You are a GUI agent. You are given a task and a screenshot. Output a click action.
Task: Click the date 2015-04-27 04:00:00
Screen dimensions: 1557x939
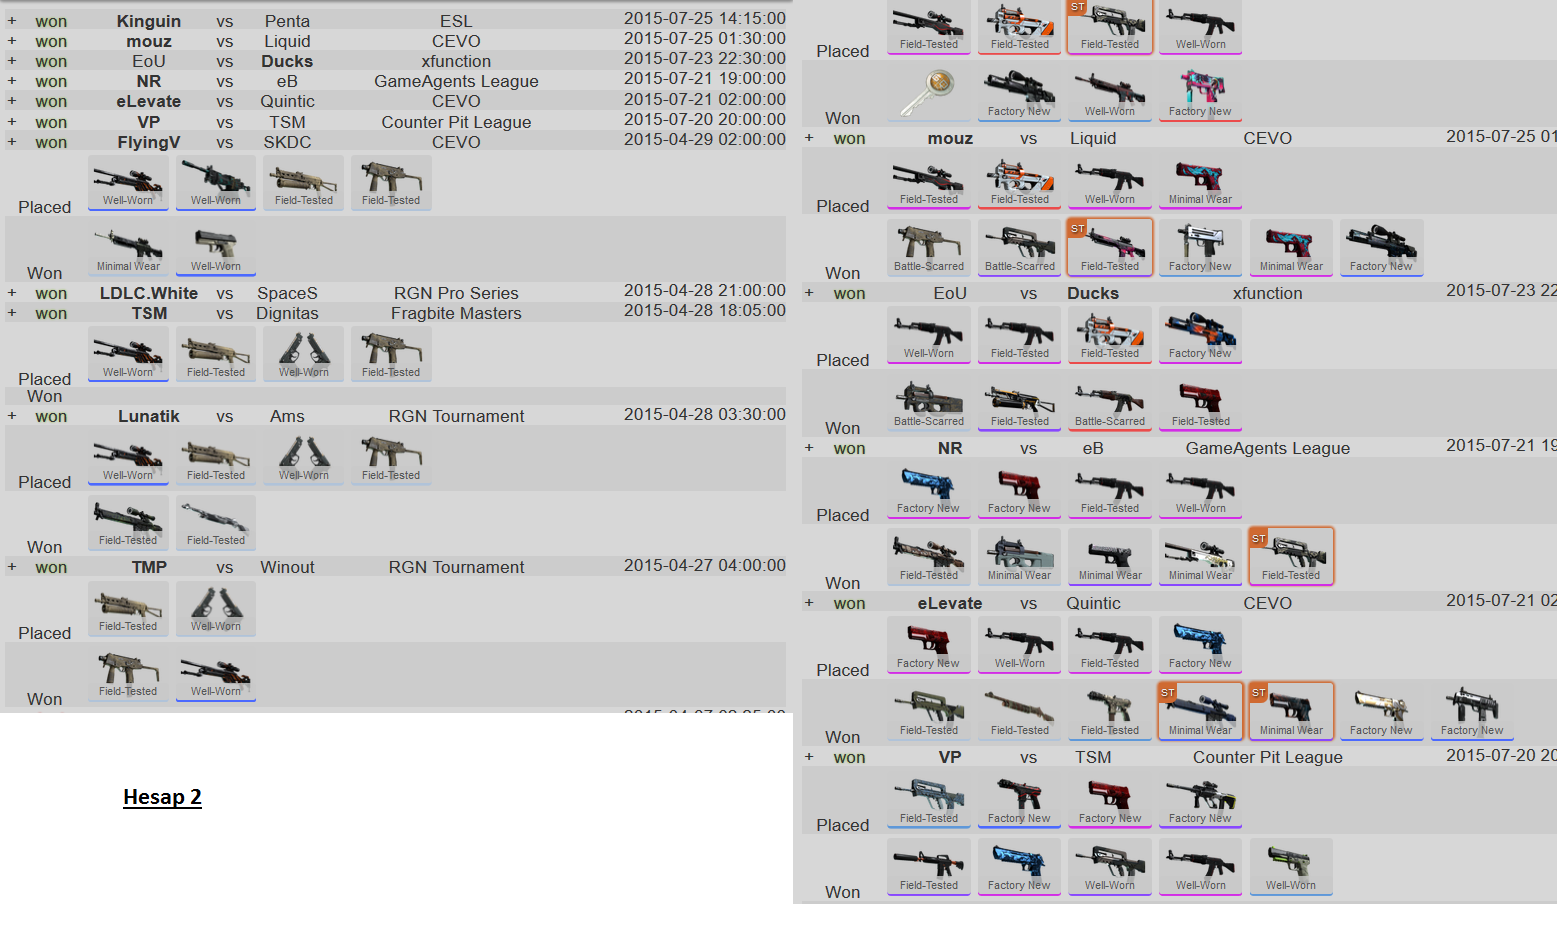705,565
